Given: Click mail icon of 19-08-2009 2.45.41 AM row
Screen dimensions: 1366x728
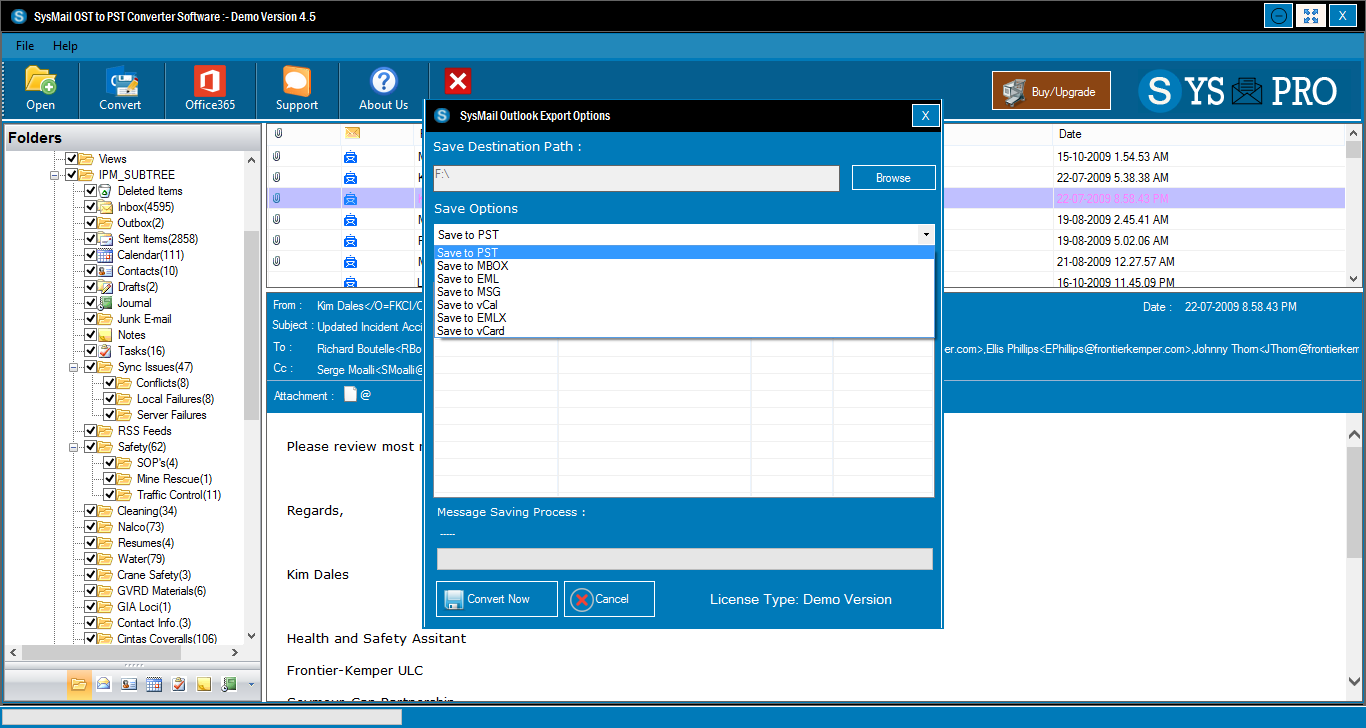Looking at the screenshot, I should (x=350, y=219).
